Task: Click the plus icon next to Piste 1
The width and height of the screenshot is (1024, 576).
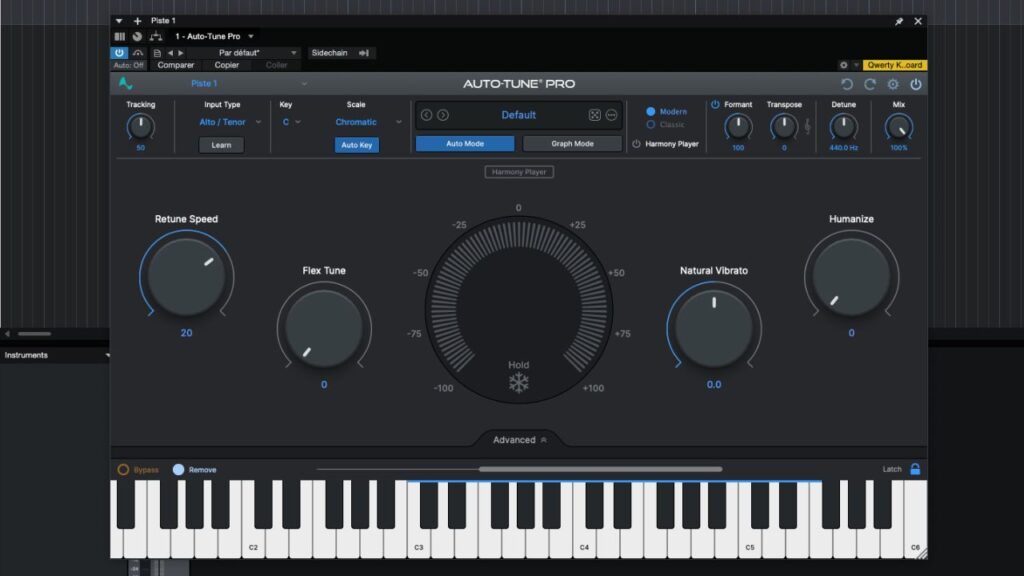Action: click(137, 21)
